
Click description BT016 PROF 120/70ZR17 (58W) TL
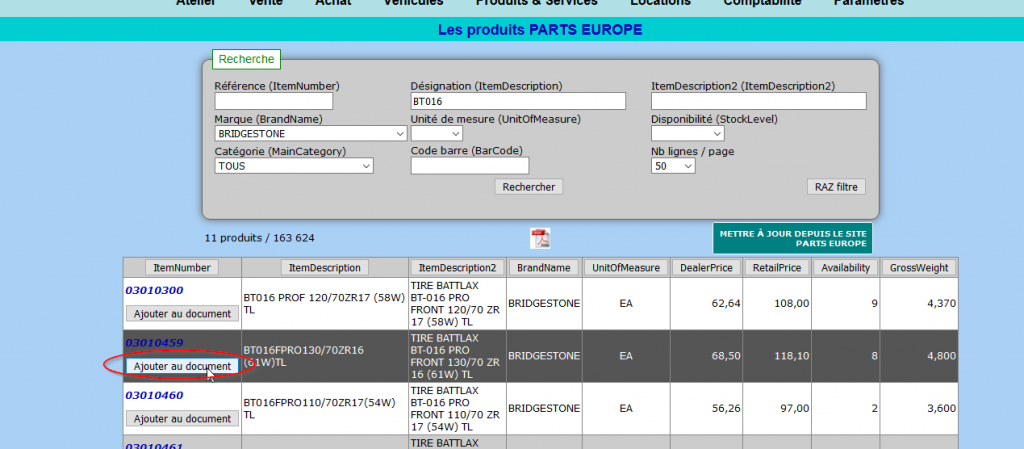[325, 304]
